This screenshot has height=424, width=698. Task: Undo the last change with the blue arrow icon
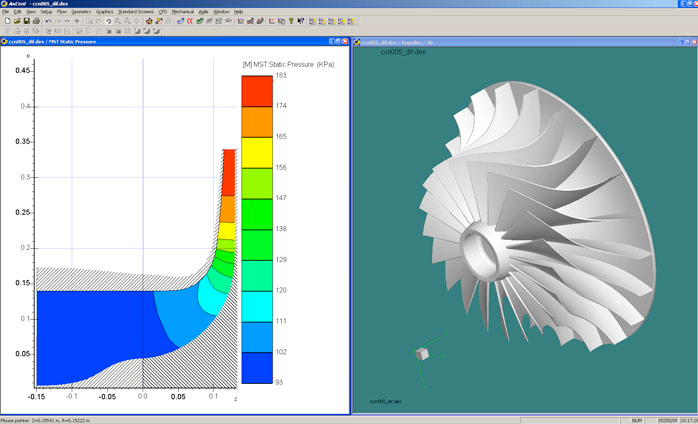[x=48, y=21]
